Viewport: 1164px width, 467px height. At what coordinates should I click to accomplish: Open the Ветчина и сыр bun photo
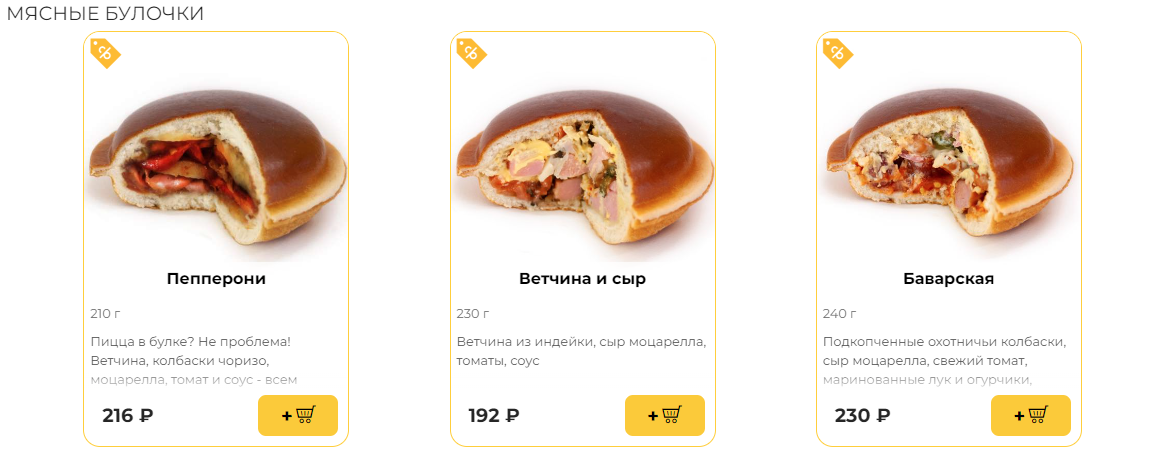[583, 168]
